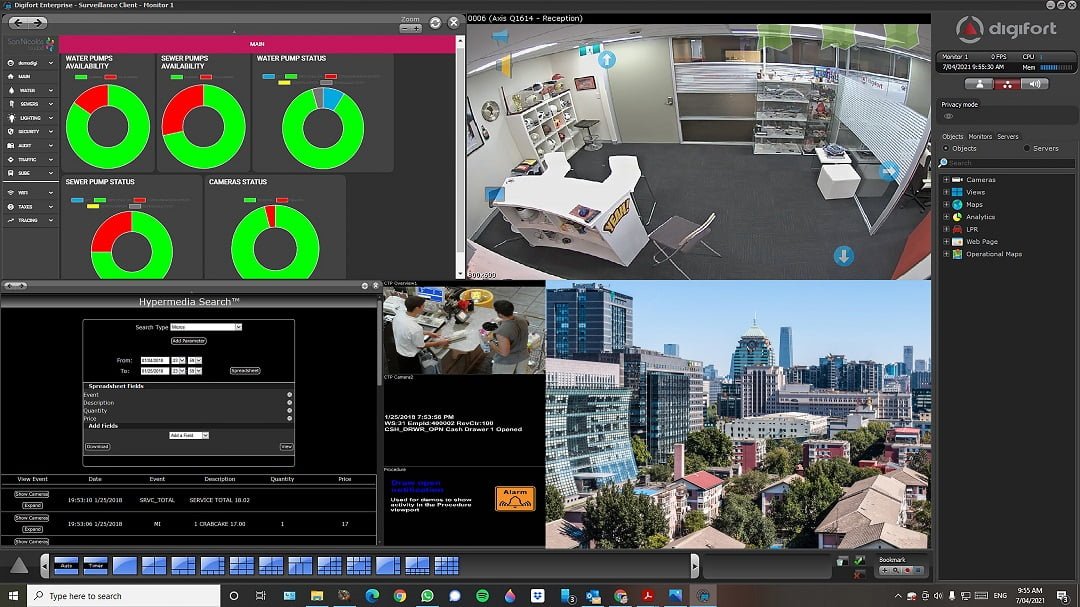Click the LIGHTING bulb icon in sidebar

(11, 118)
